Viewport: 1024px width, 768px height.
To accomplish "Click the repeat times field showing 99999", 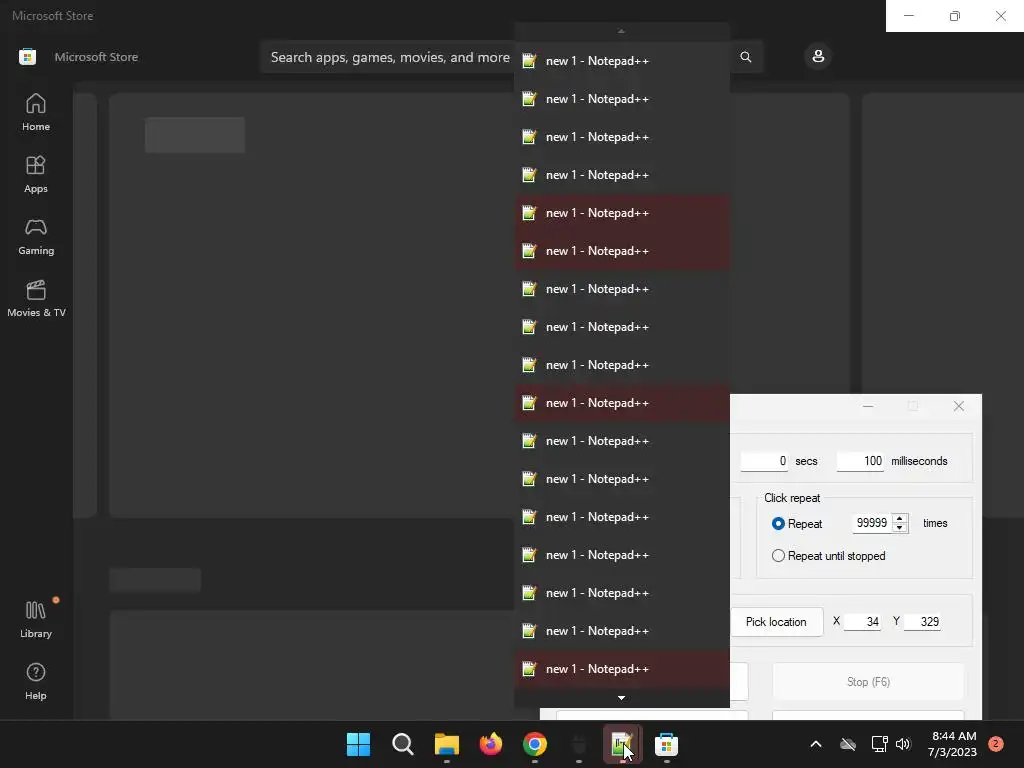I will pyautogui.click(x=872, y=523).
